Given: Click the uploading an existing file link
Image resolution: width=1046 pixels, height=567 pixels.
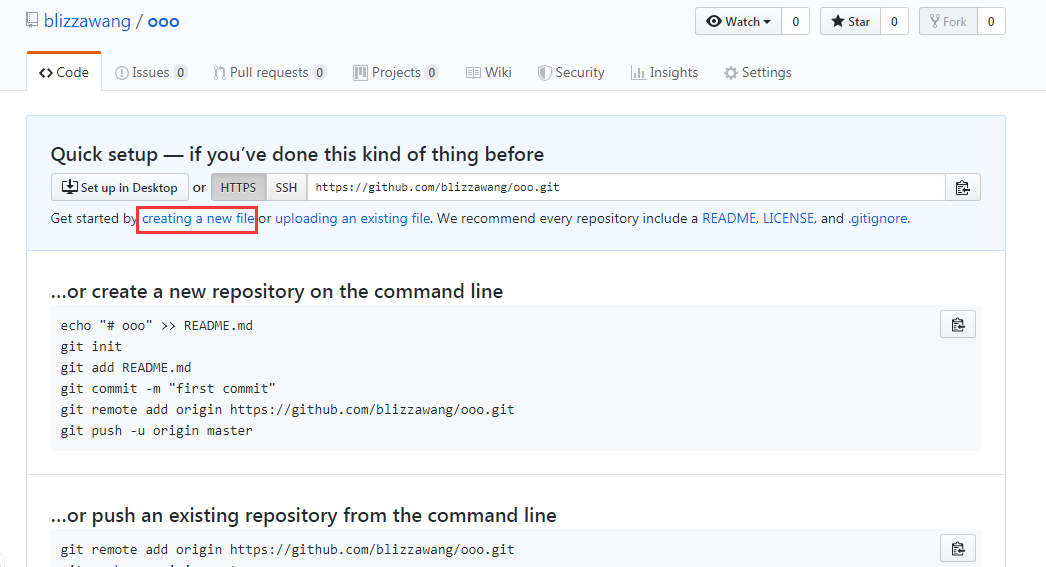Looking at the screenshot, I should pyautogui.click(x=352, y=219).
